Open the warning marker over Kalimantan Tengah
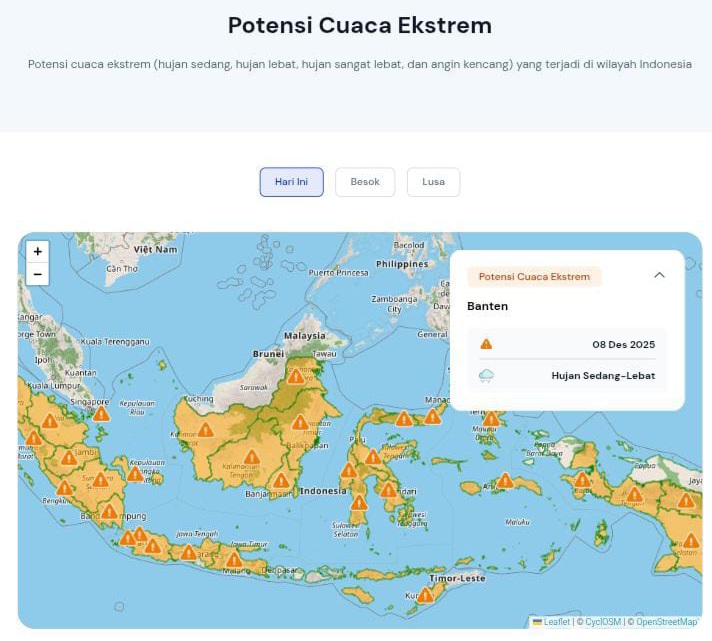The image size is (712, 641). tap(252, 457)
